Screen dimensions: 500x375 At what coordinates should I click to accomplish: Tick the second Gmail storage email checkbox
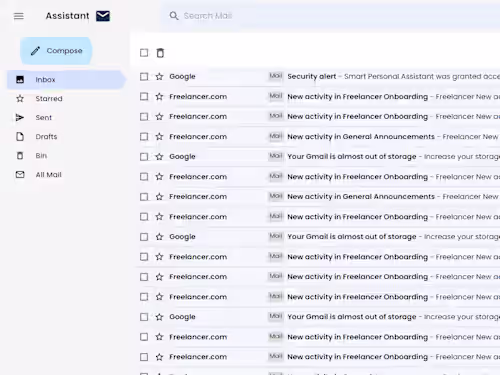pyautogui.click(x=144, y=237)
